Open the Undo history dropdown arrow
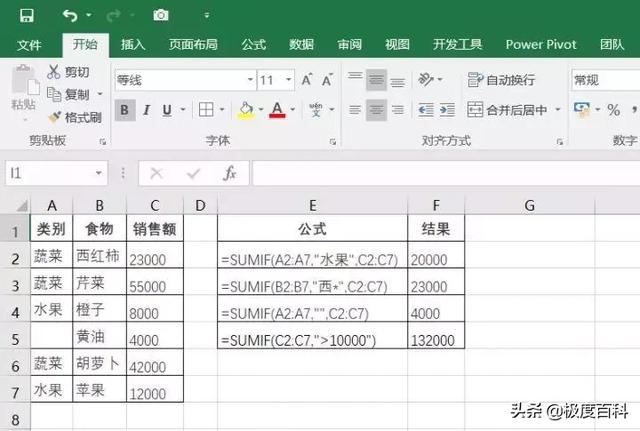 [89, 16]
